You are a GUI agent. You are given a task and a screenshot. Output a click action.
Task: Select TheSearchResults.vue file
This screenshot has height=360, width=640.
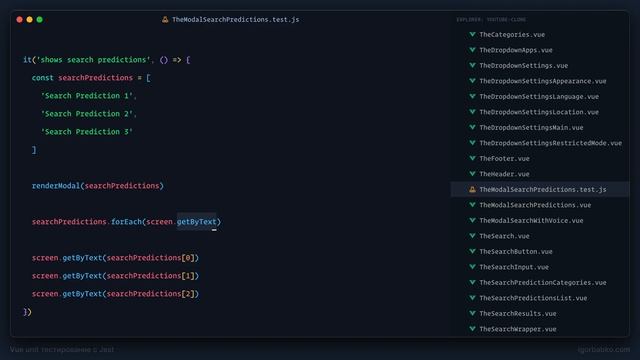click(x=518, y=314)
